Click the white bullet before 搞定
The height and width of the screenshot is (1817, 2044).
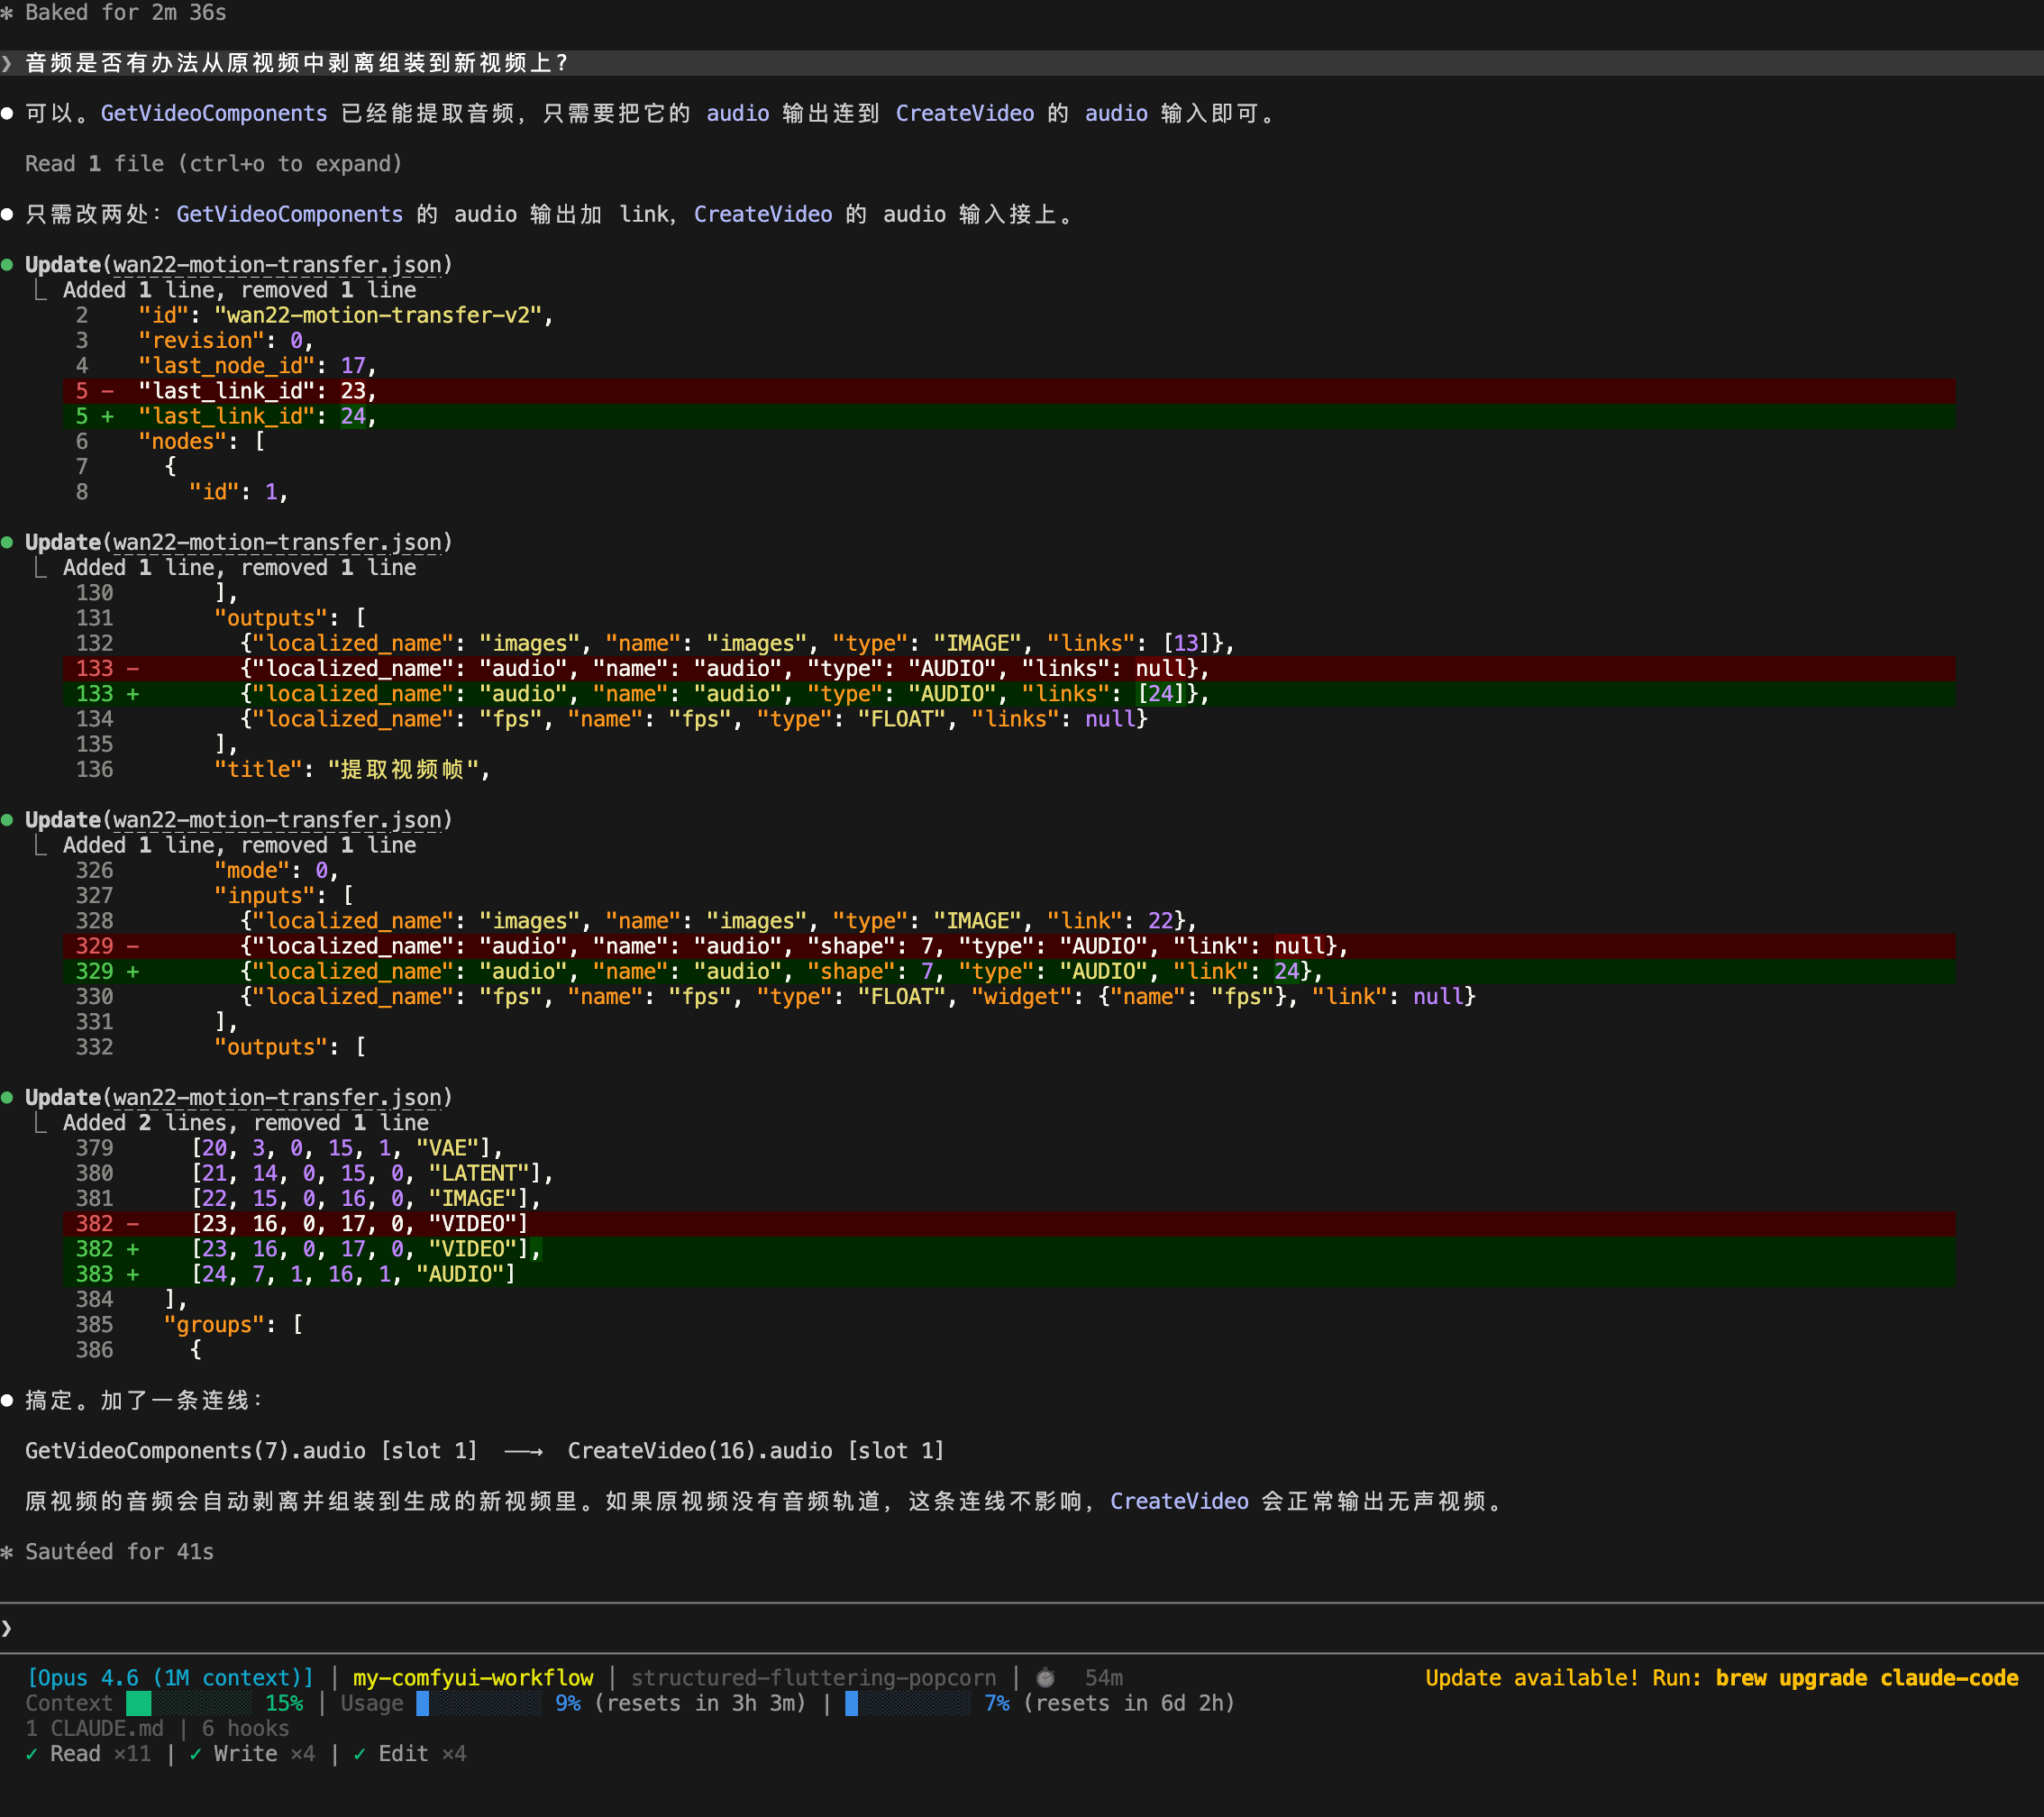click(x=7, y=1401)
